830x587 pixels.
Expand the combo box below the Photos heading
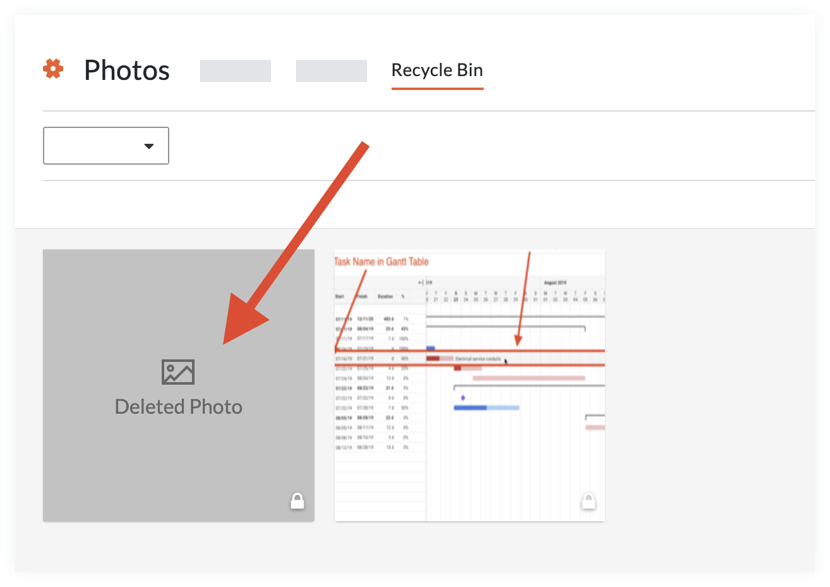point(106,145)
